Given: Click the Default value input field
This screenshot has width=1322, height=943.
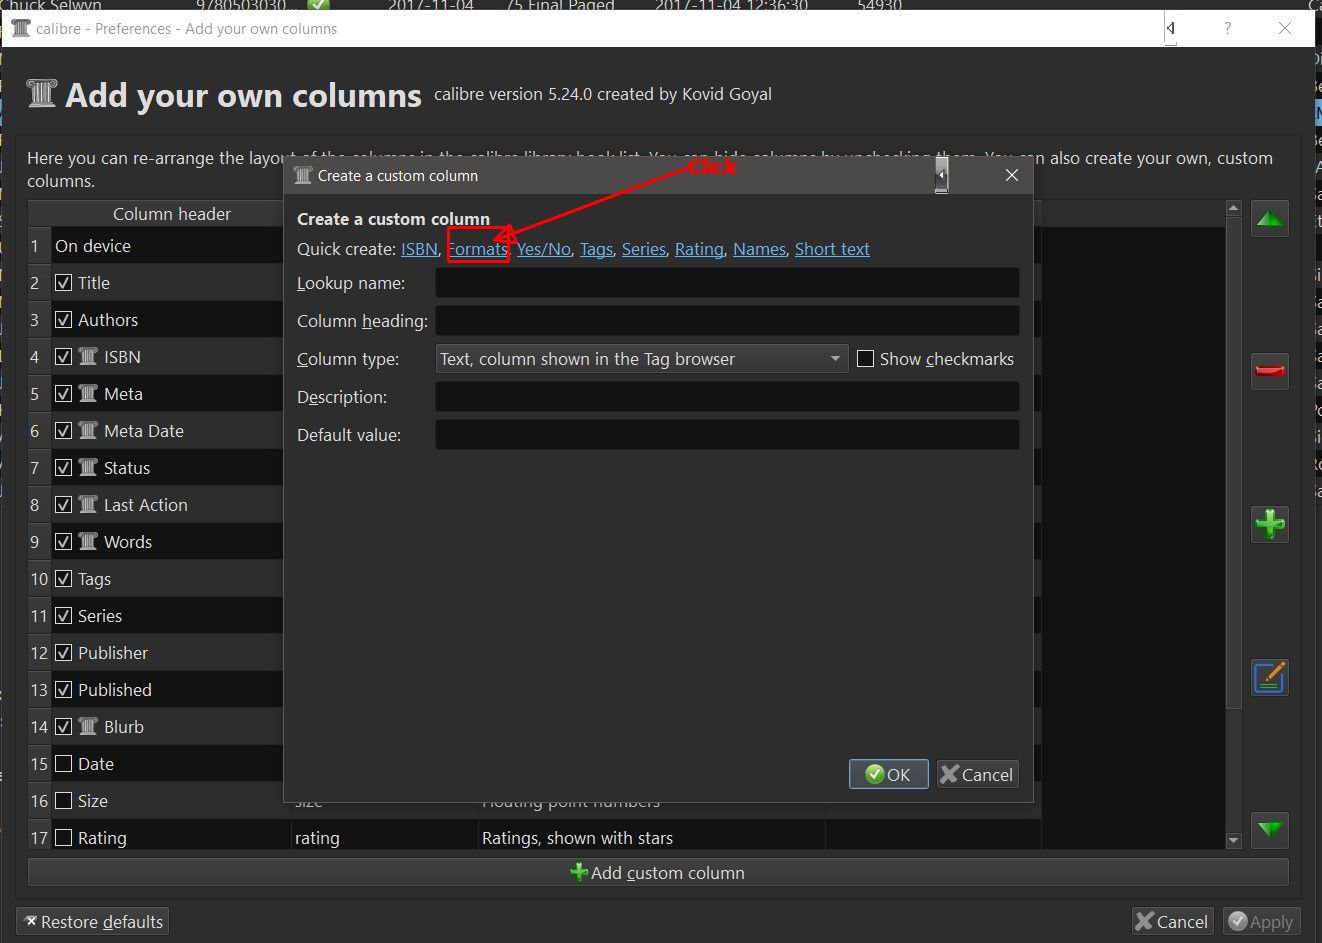Looking at the screenshot, I should point(727,435).
